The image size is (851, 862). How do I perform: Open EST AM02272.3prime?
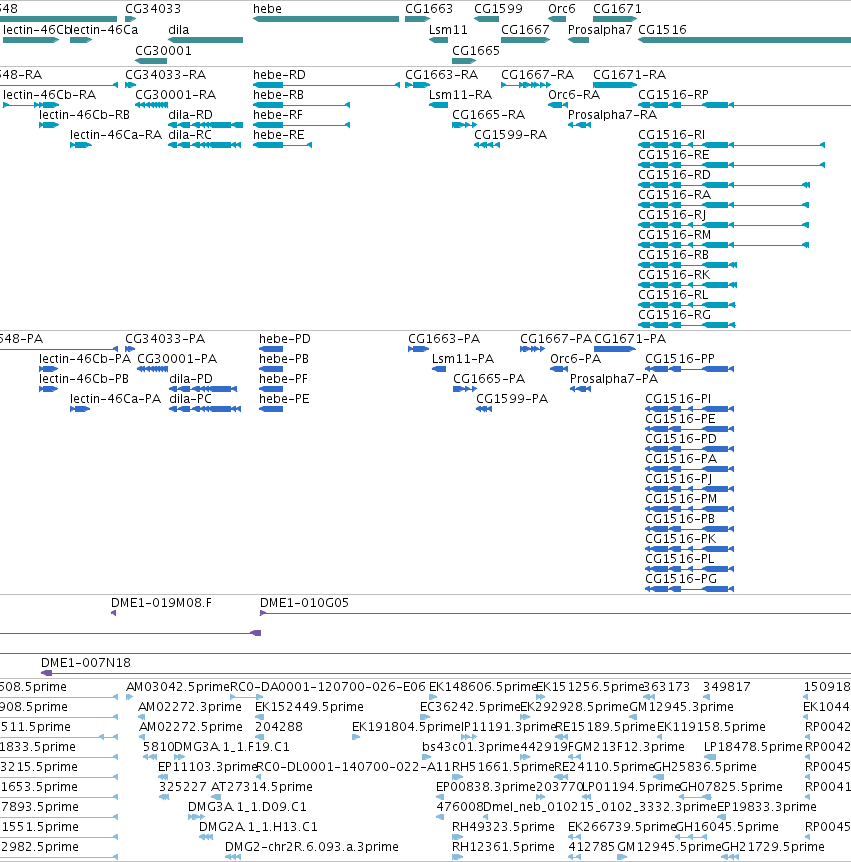click(x=190, y=706)
